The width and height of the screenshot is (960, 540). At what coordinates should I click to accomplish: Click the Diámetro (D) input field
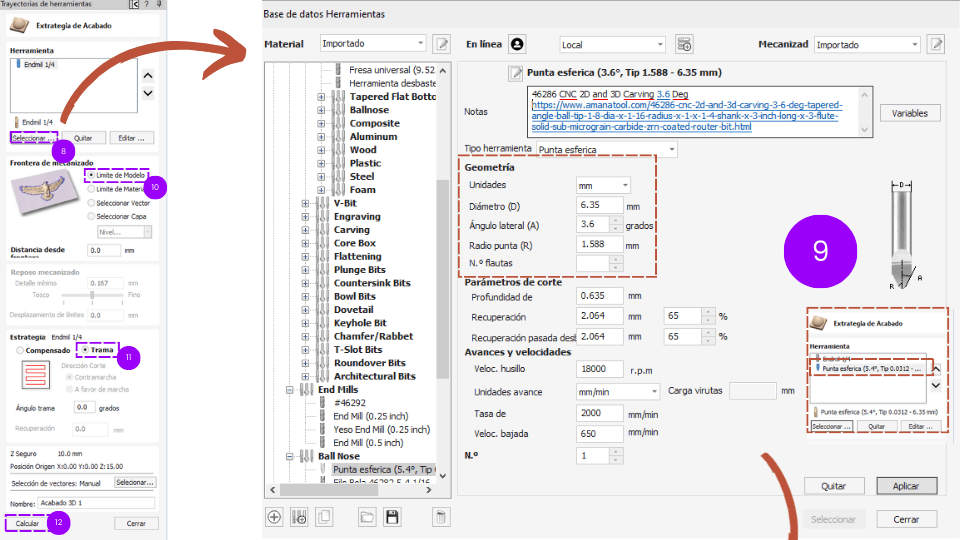point(599,205)
